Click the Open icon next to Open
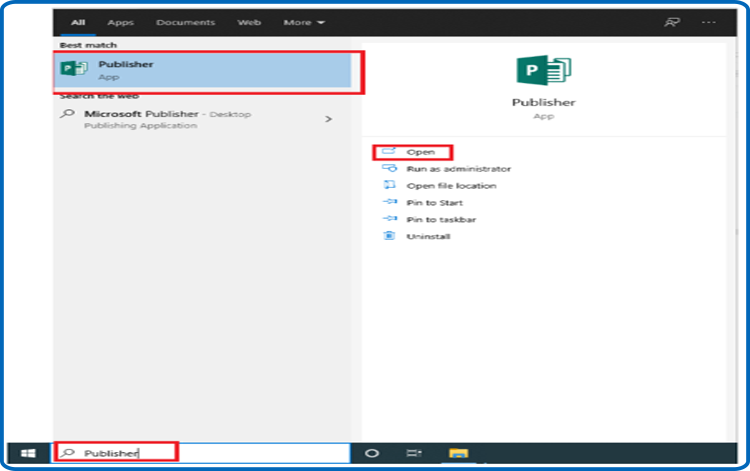The image size is (750, 471). pos(388,151)
